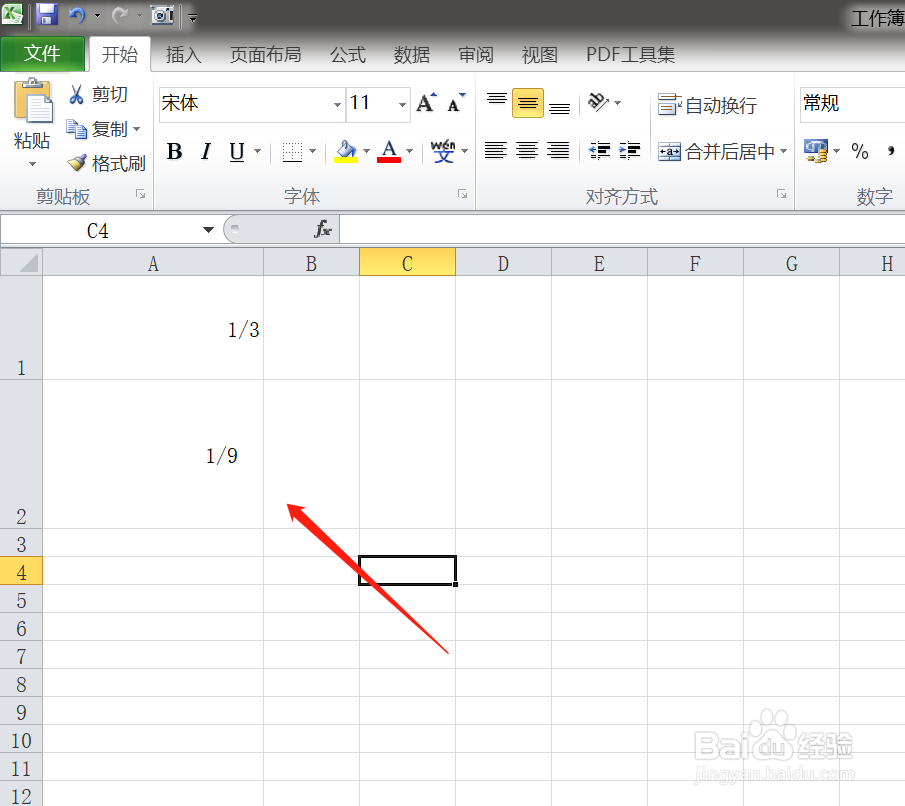This screenshot has width=905, height=806.
Task: Expand the 粘贴 paste options arrow
Action: pyautogui.click(x=32, y=164)
